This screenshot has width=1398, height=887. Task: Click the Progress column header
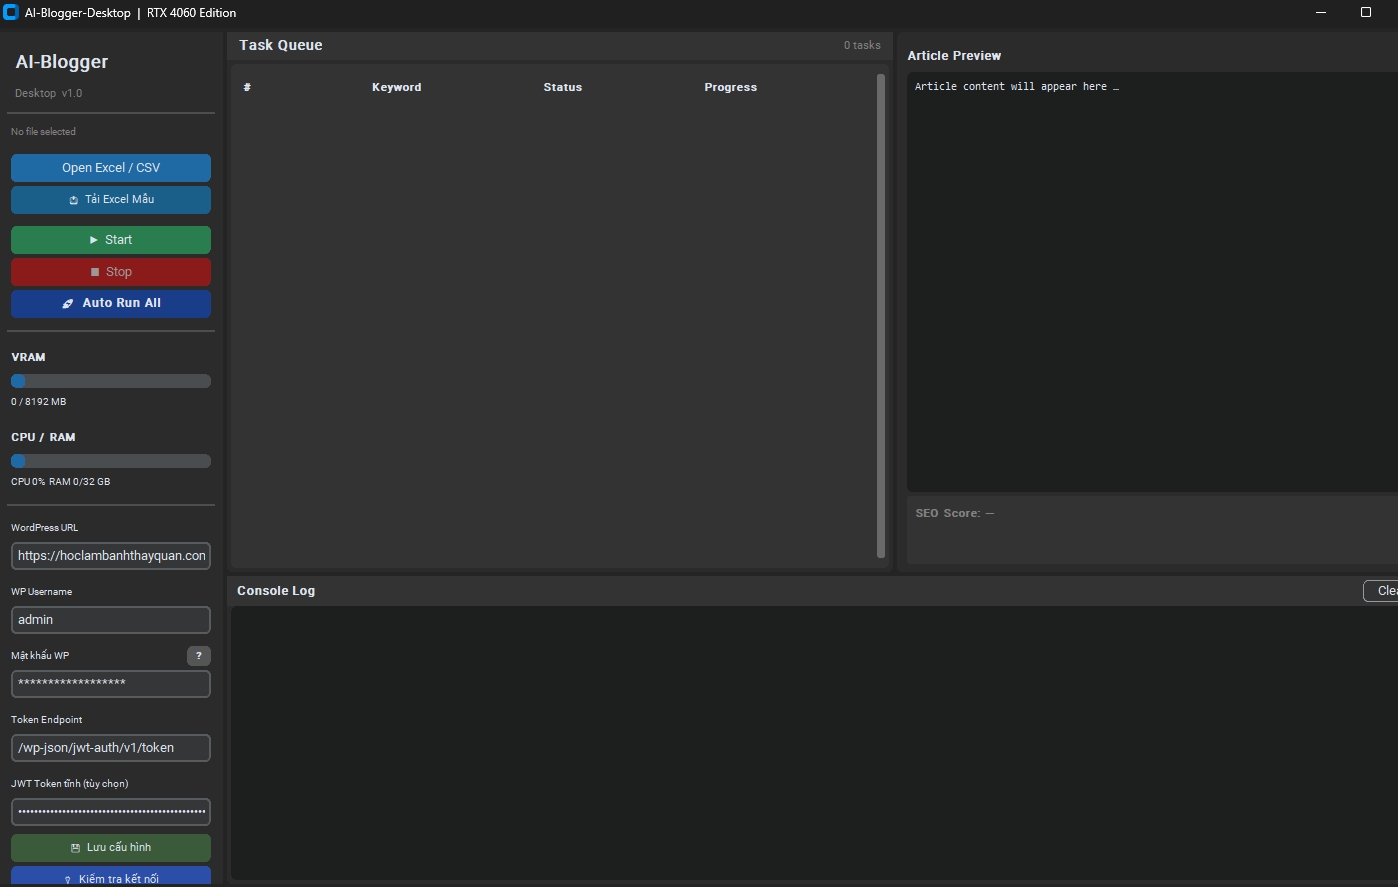[731, 88]
